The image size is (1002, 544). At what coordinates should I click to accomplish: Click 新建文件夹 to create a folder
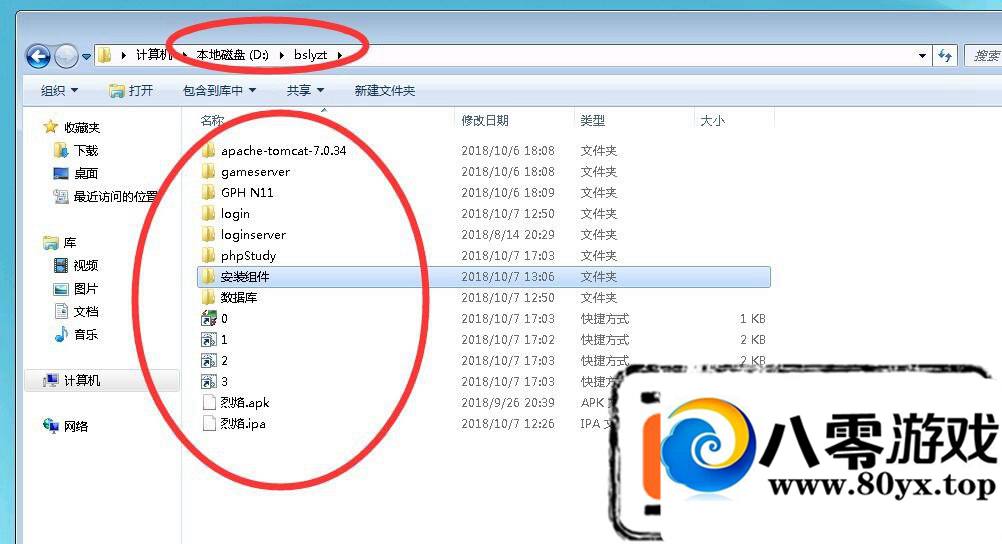click(x=385, y=91)
